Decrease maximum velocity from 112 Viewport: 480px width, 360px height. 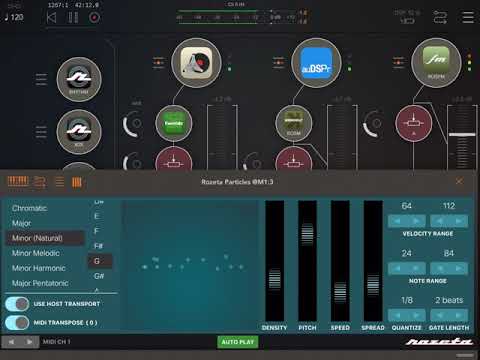440,221
